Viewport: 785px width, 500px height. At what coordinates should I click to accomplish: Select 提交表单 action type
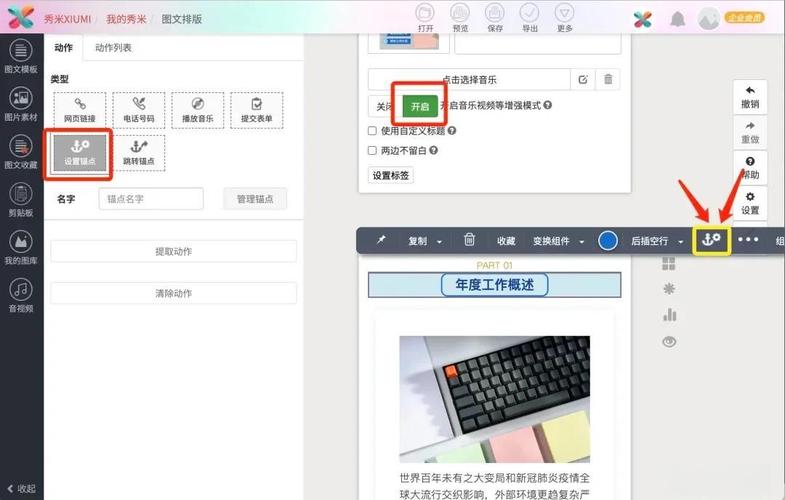coord(256,110)
